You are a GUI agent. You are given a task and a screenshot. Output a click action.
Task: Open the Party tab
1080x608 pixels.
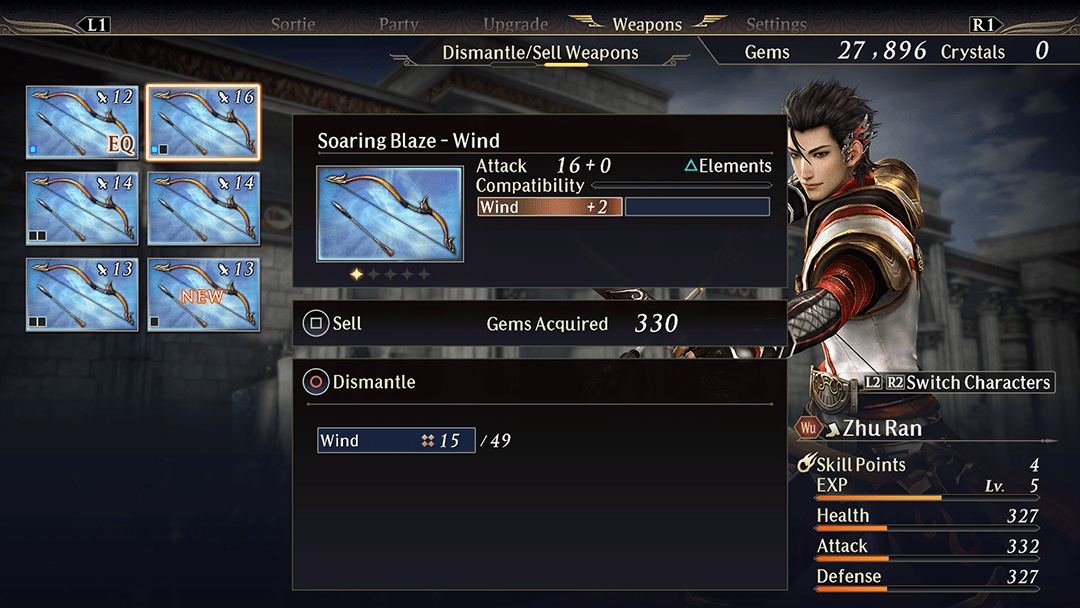[x=398, y=25]
